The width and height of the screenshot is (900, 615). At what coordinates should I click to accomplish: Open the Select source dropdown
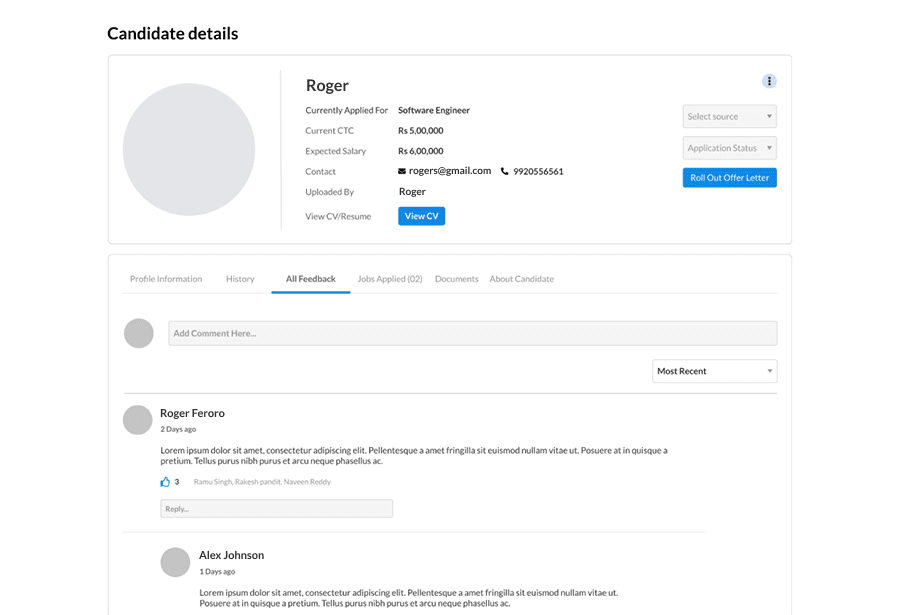[730, 116]
